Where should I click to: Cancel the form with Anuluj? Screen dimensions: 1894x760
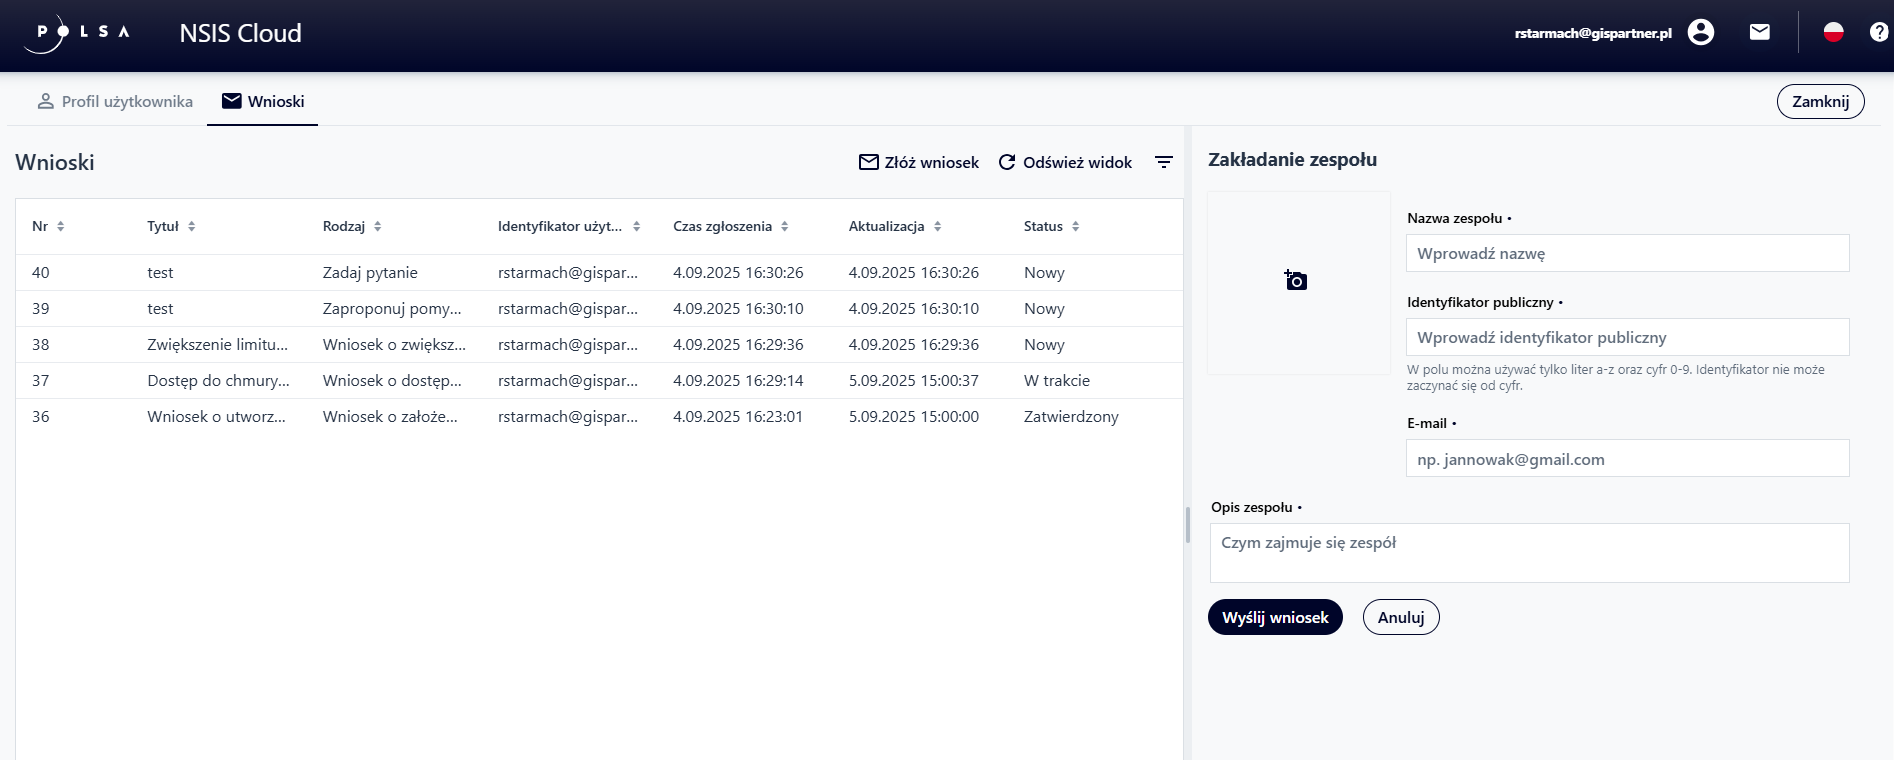[x=1400, y=618]
